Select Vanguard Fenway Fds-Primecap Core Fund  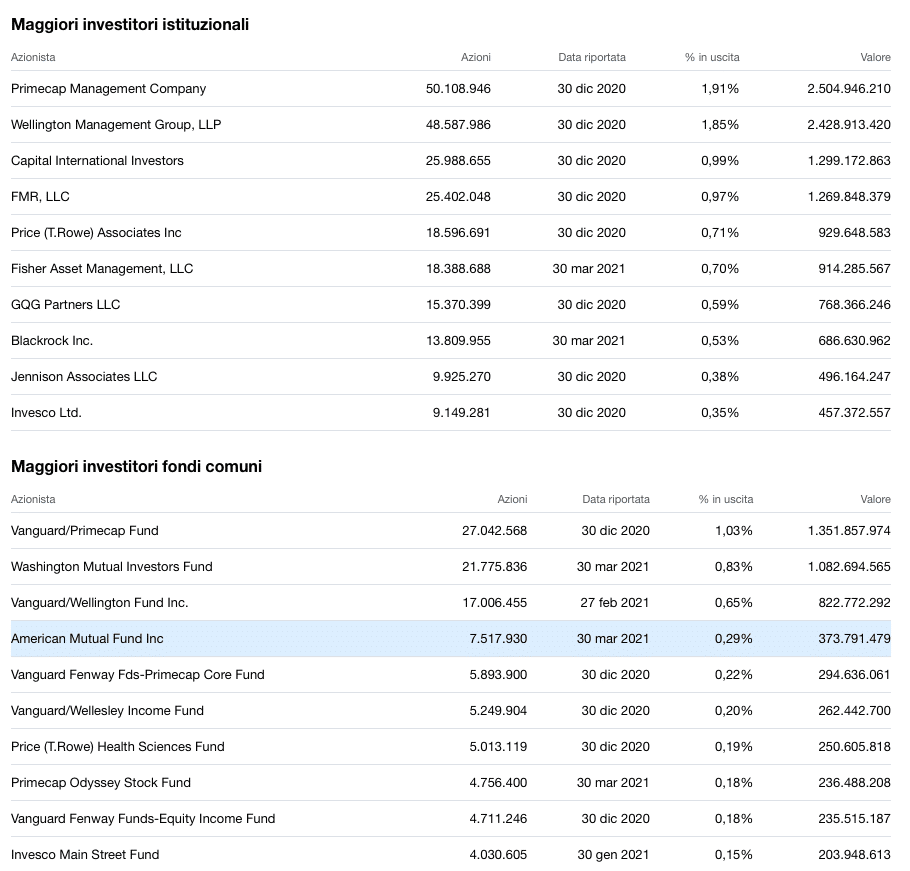click(x=138, y=675)
